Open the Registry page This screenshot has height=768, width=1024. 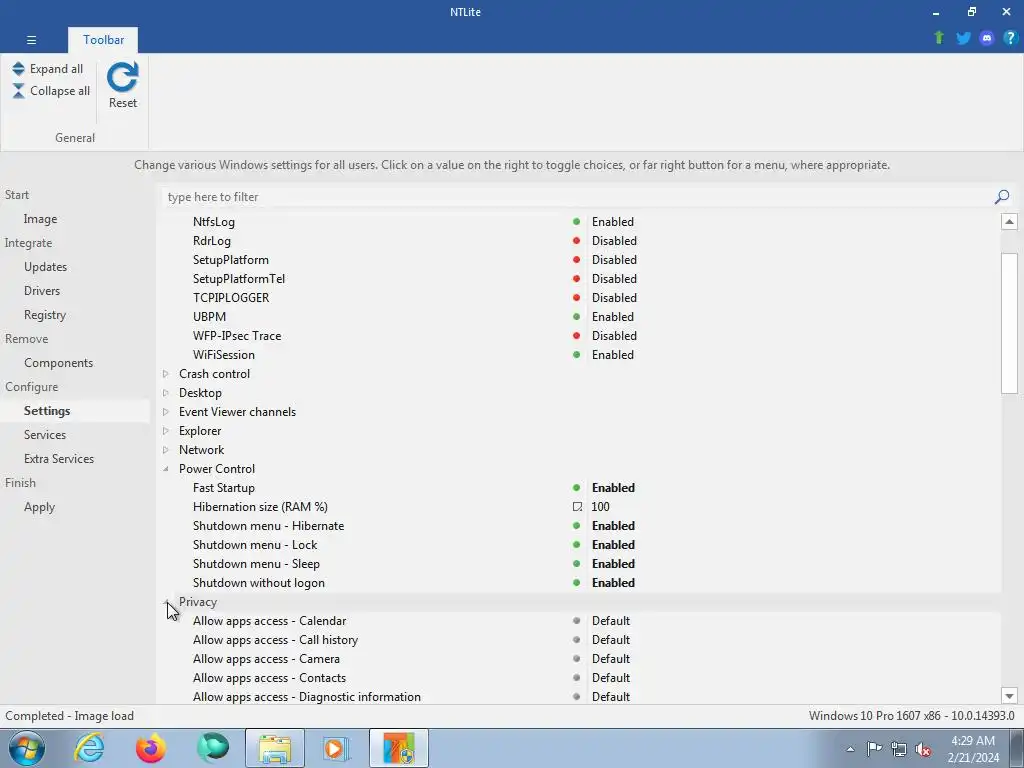click(44, 315)
